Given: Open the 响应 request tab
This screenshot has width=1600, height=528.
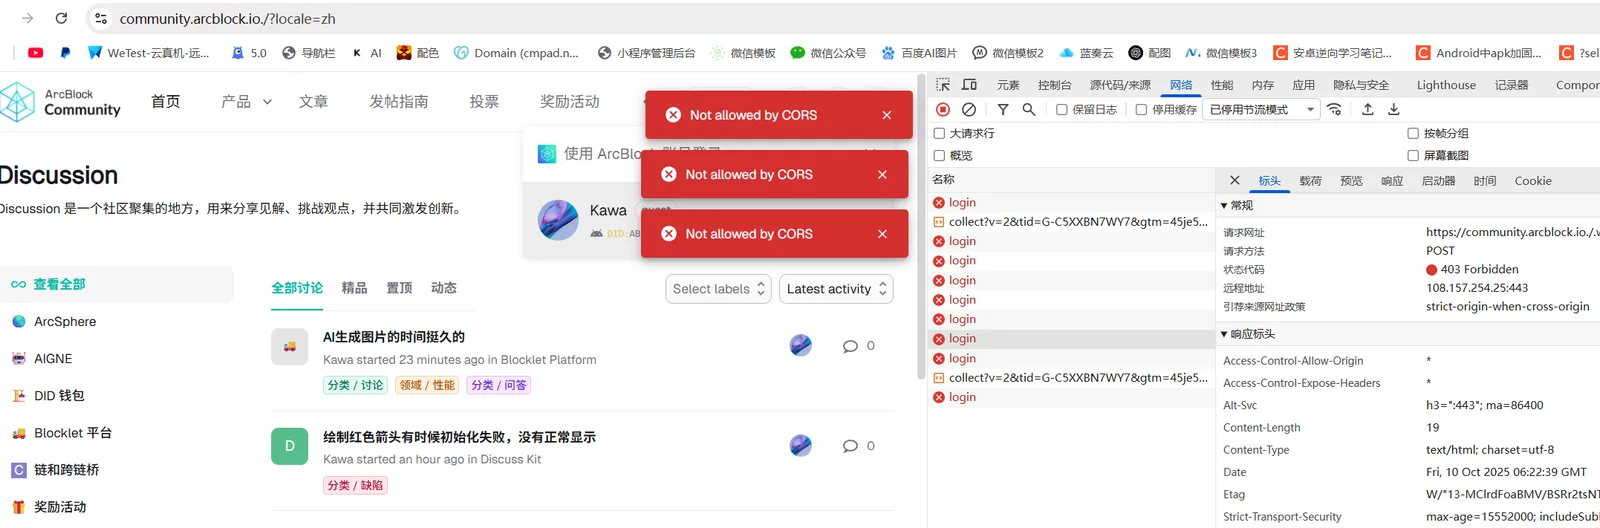Looking at the screenshot, I should coord(1392,181).
